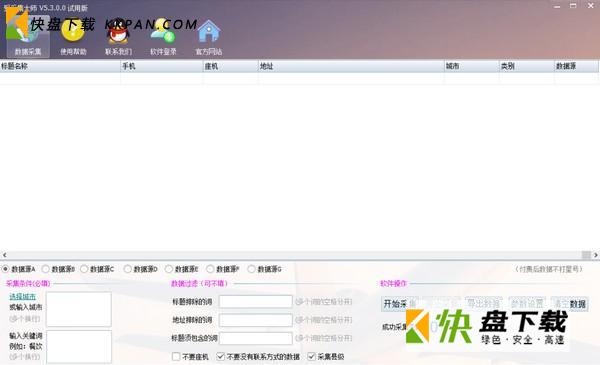Screen dimensions: 600x365
Task: Select the 数据源G radio button
Action: [x=251, y=269]
